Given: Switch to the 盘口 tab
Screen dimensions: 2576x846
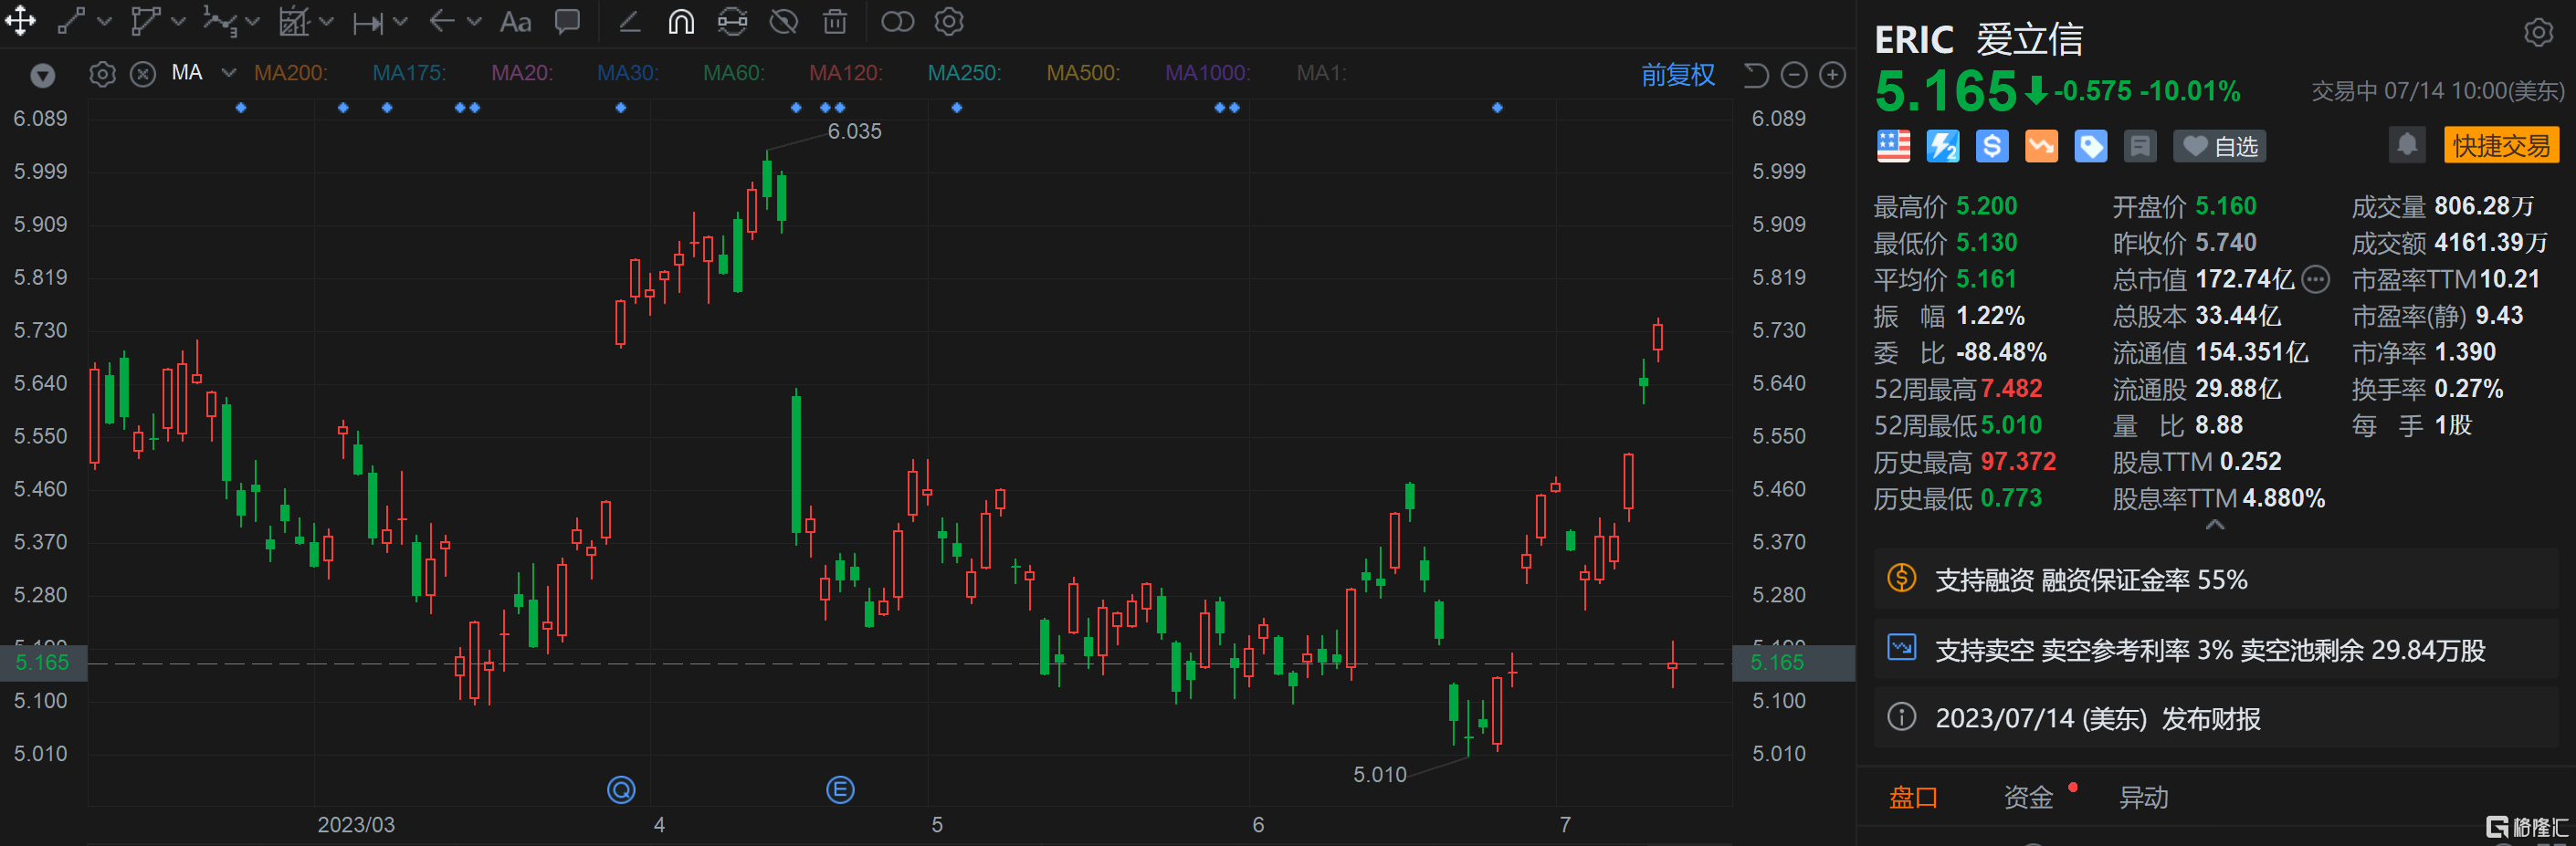Looking at the screenshot, I should tap(1913, 797).
